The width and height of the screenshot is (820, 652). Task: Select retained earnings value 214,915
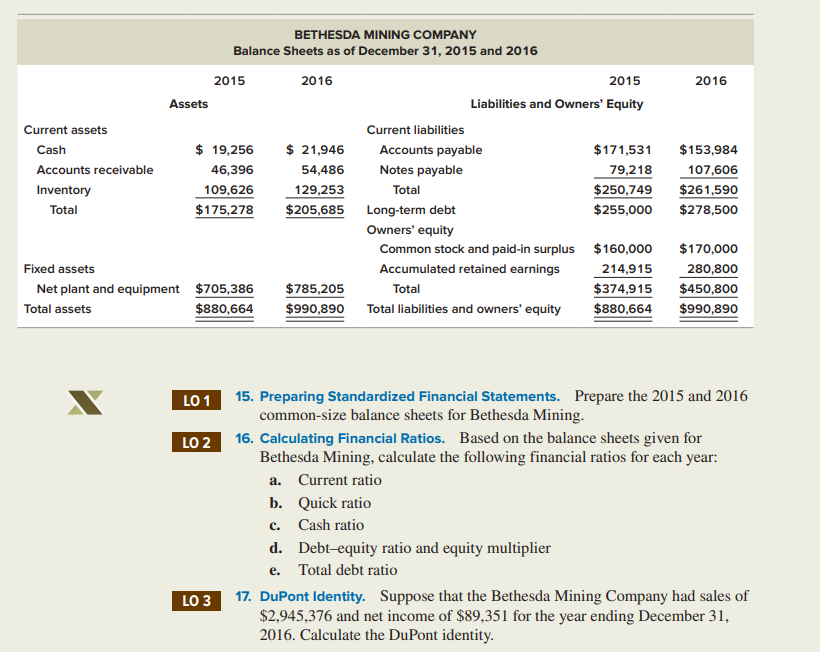pos(627,269)
